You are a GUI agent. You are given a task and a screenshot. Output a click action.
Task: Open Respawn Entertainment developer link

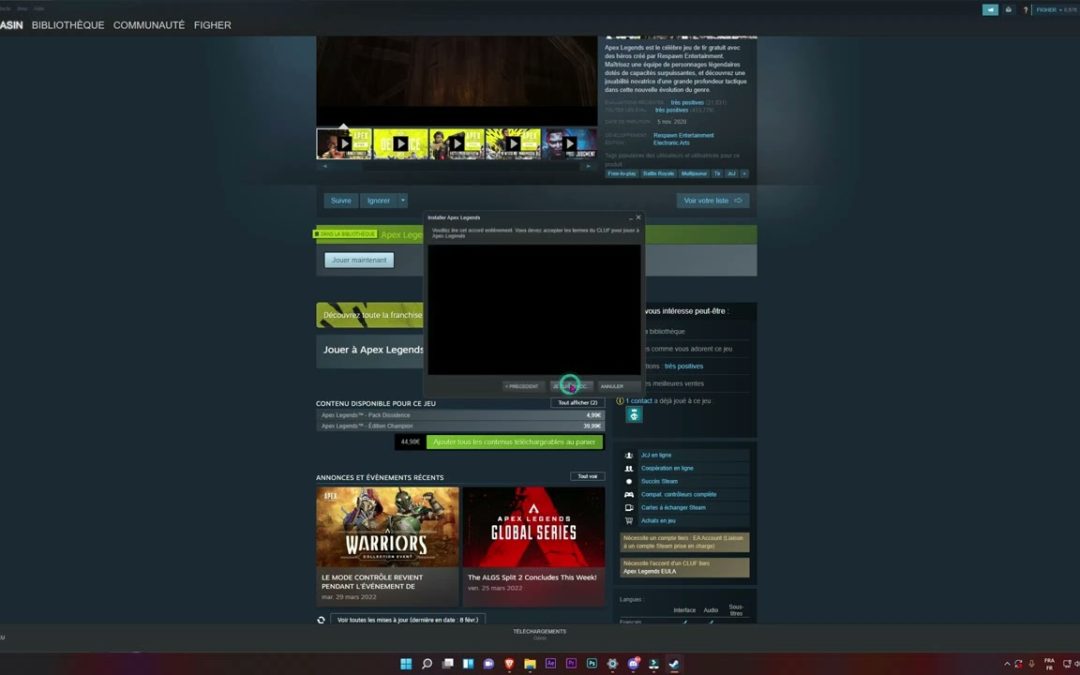pos(683,135)
